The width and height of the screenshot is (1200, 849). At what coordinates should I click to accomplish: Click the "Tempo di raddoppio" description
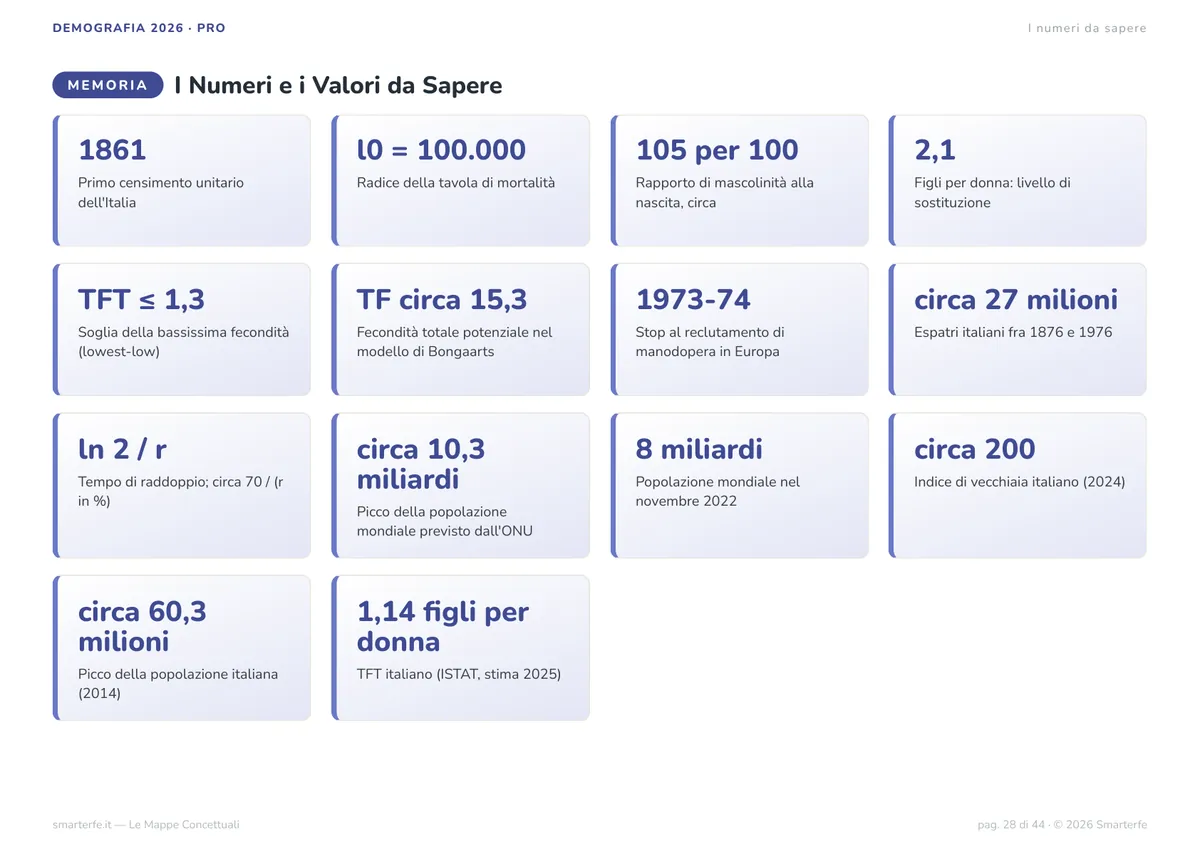[x=180, y=491]
